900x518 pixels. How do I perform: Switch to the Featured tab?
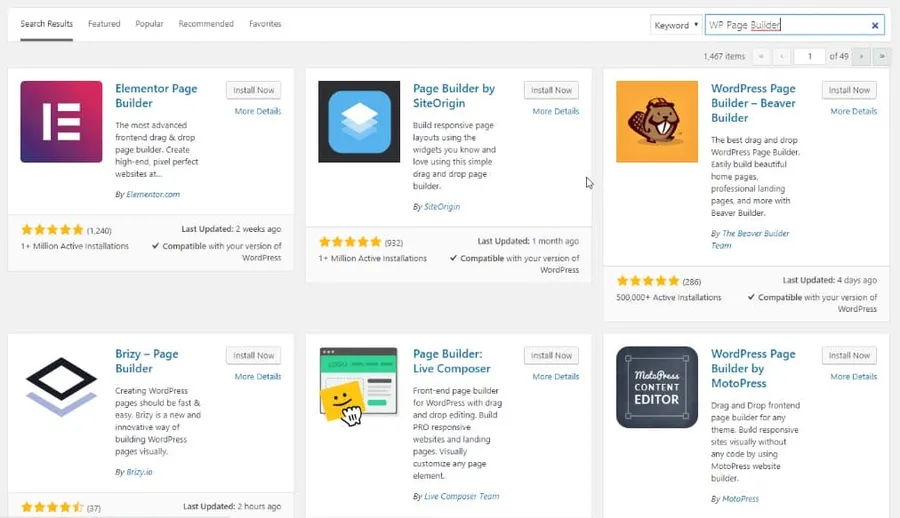[x=104, y=24]
